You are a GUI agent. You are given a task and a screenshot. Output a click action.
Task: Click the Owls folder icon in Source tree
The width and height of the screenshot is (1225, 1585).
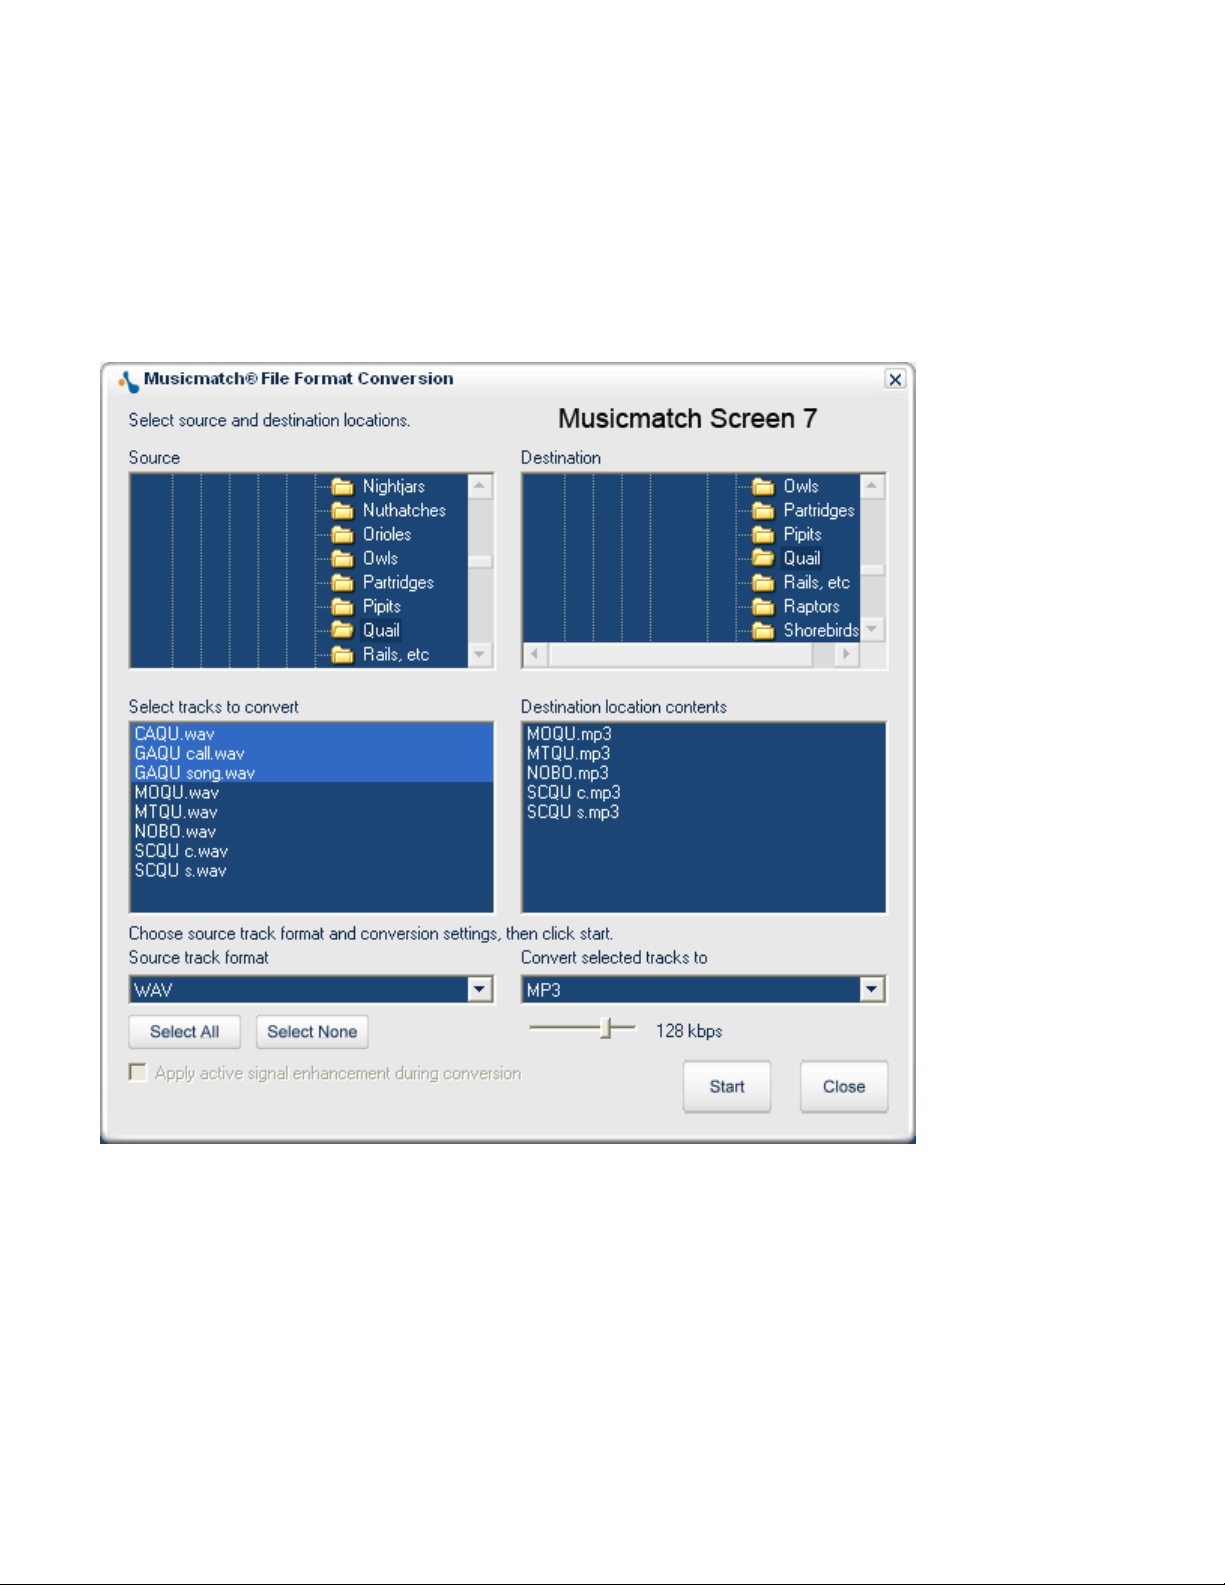343,559
